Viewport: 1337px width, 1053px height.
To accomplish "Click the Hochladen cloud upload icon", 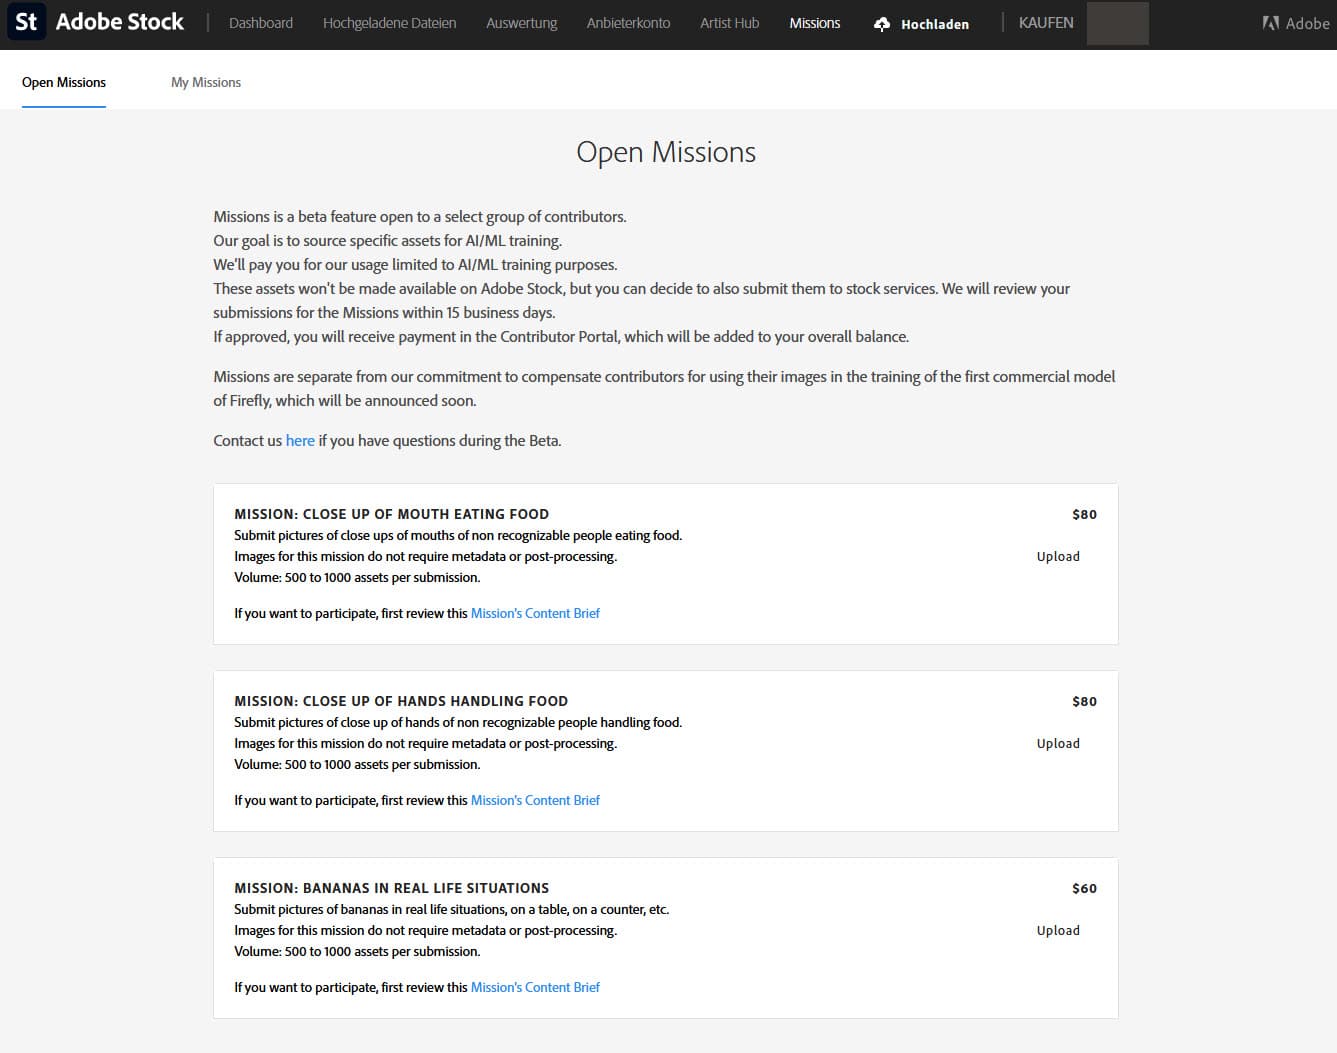I will click(x=881, y=24).
